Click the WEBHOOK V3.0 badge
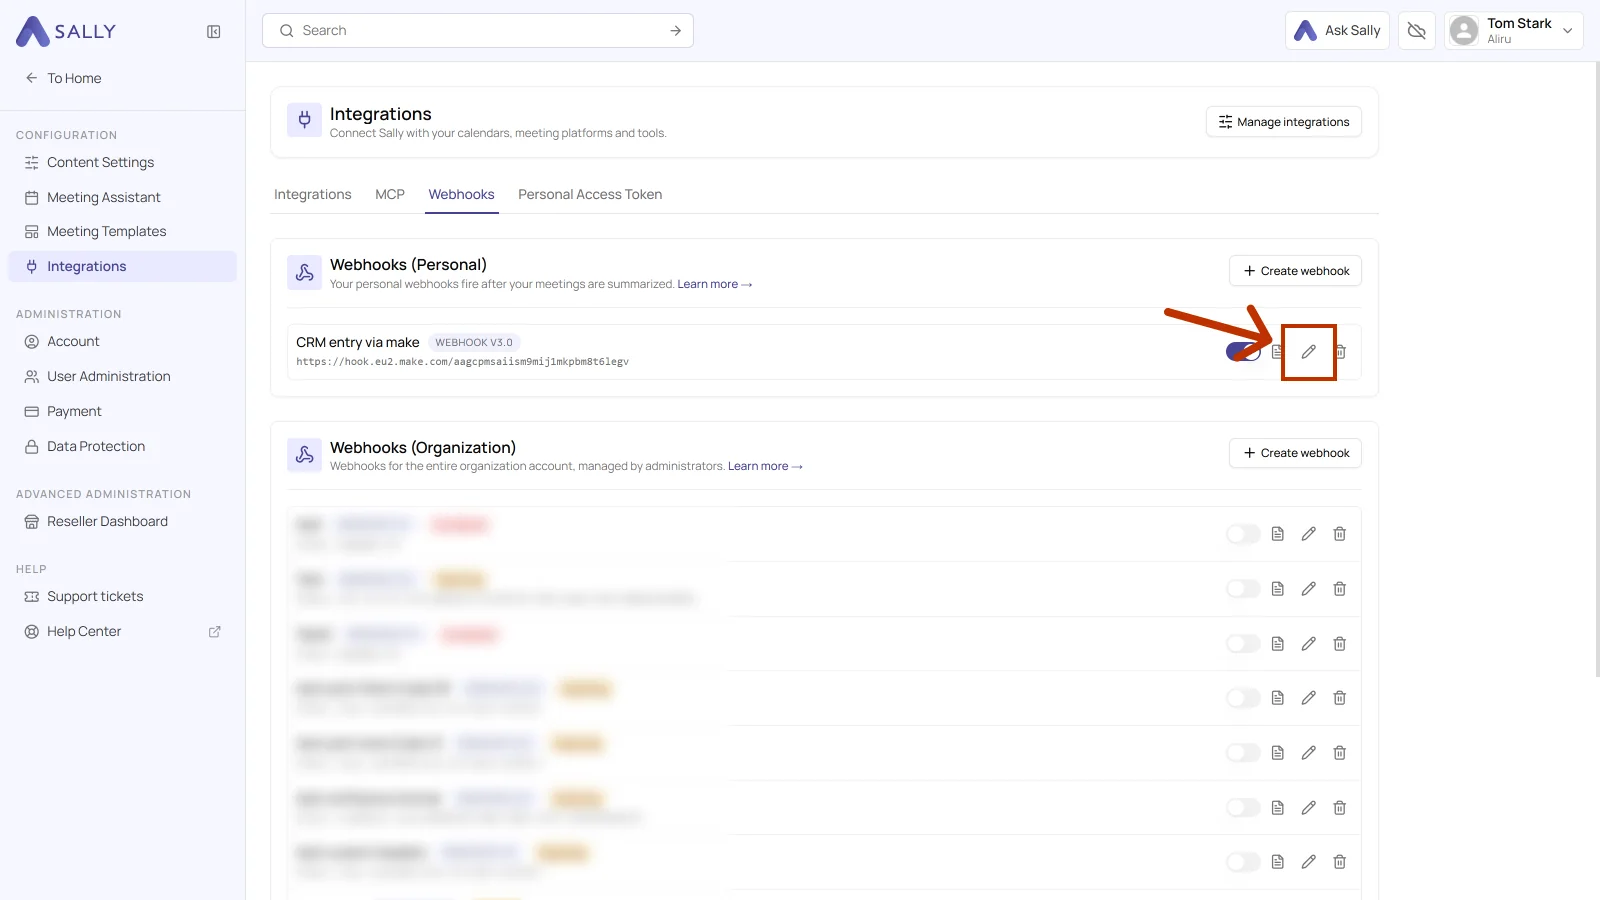 474,343
